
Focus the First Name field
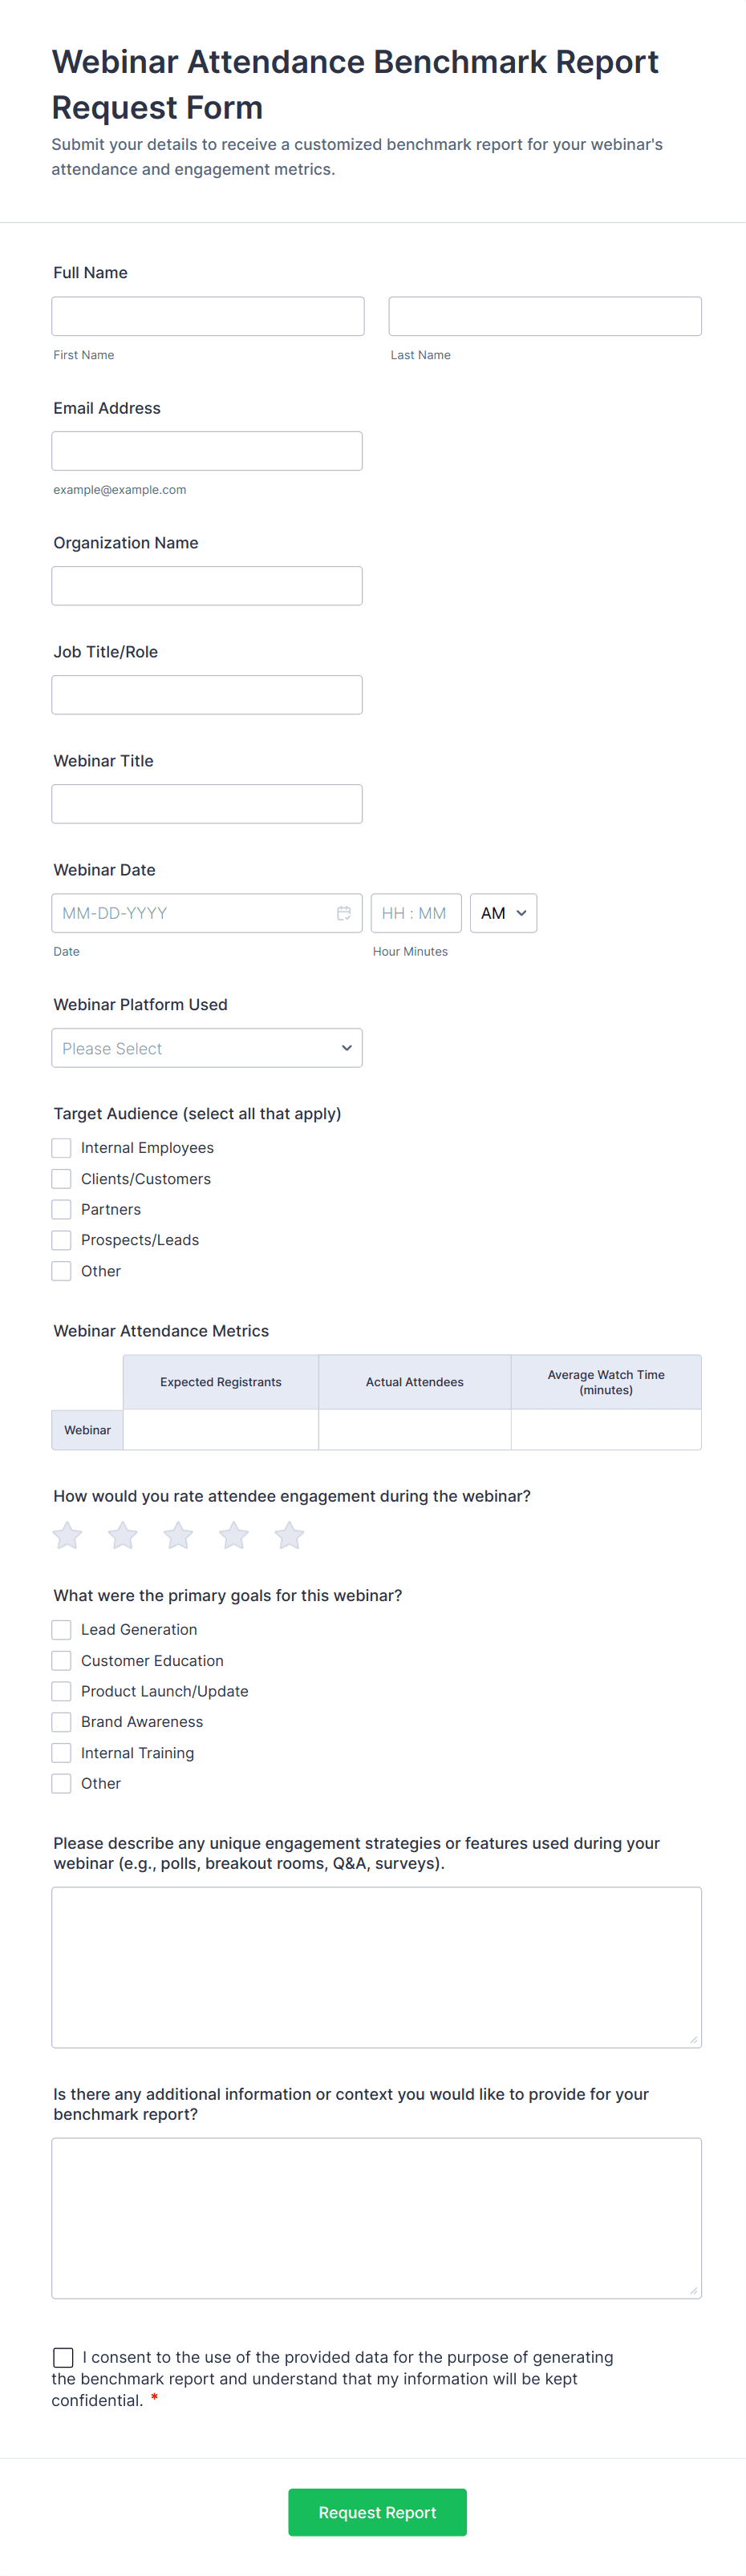[208, 316]
